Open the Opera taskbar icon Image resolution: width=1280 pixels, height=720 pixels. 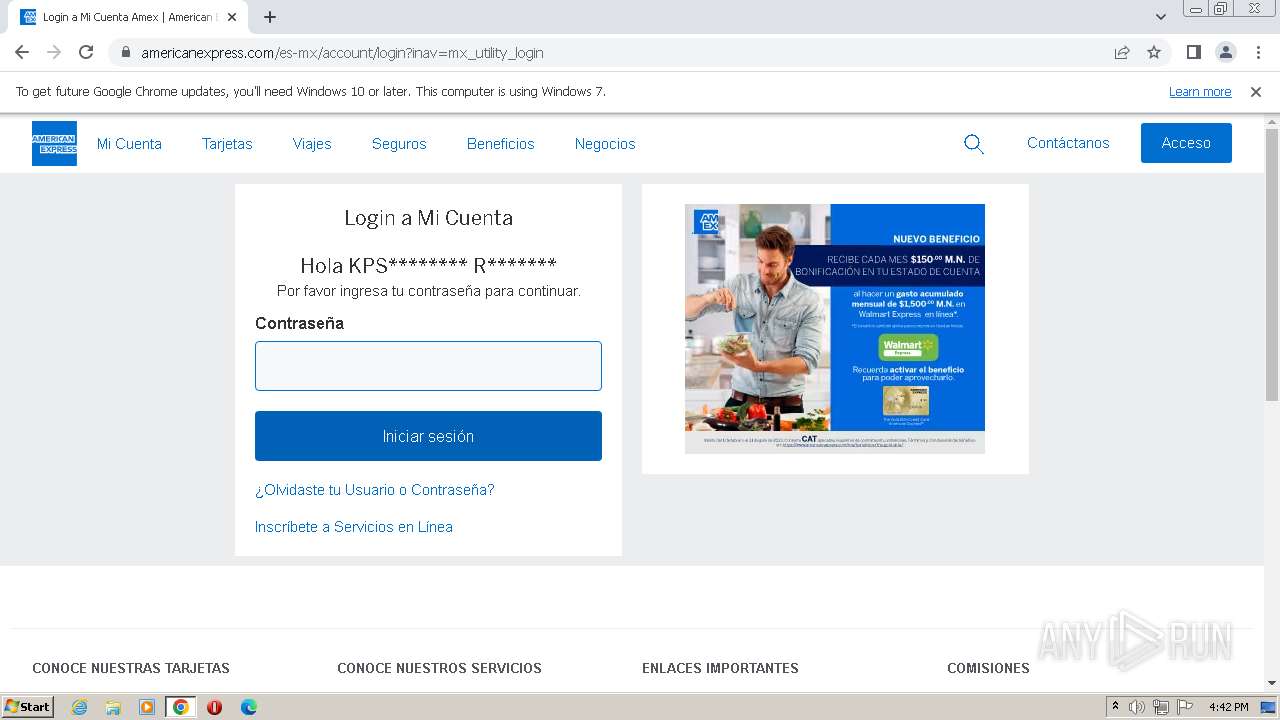click(214, 707)
